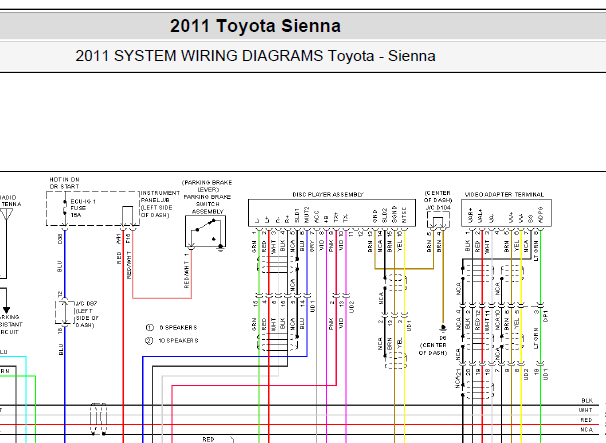This screenshot has width=606, height=443.
Task: Click the circled 2 legend marker
Action: coord(149,341)
